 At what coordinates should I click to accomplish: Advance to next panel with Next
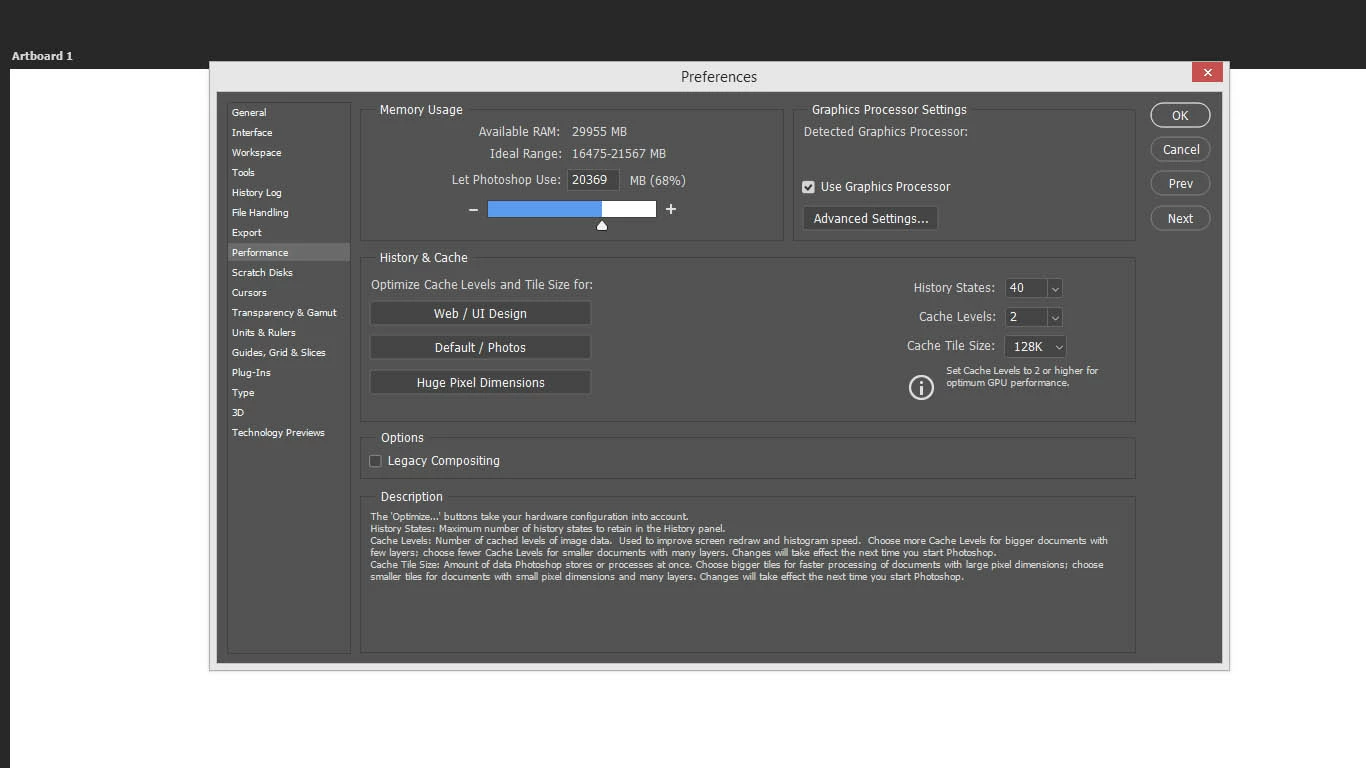[1180, 219]
